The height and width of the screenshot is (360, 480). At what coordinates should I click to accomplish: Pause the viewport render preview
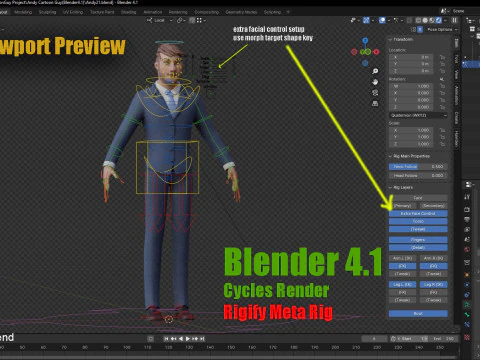tap(454, 20)
